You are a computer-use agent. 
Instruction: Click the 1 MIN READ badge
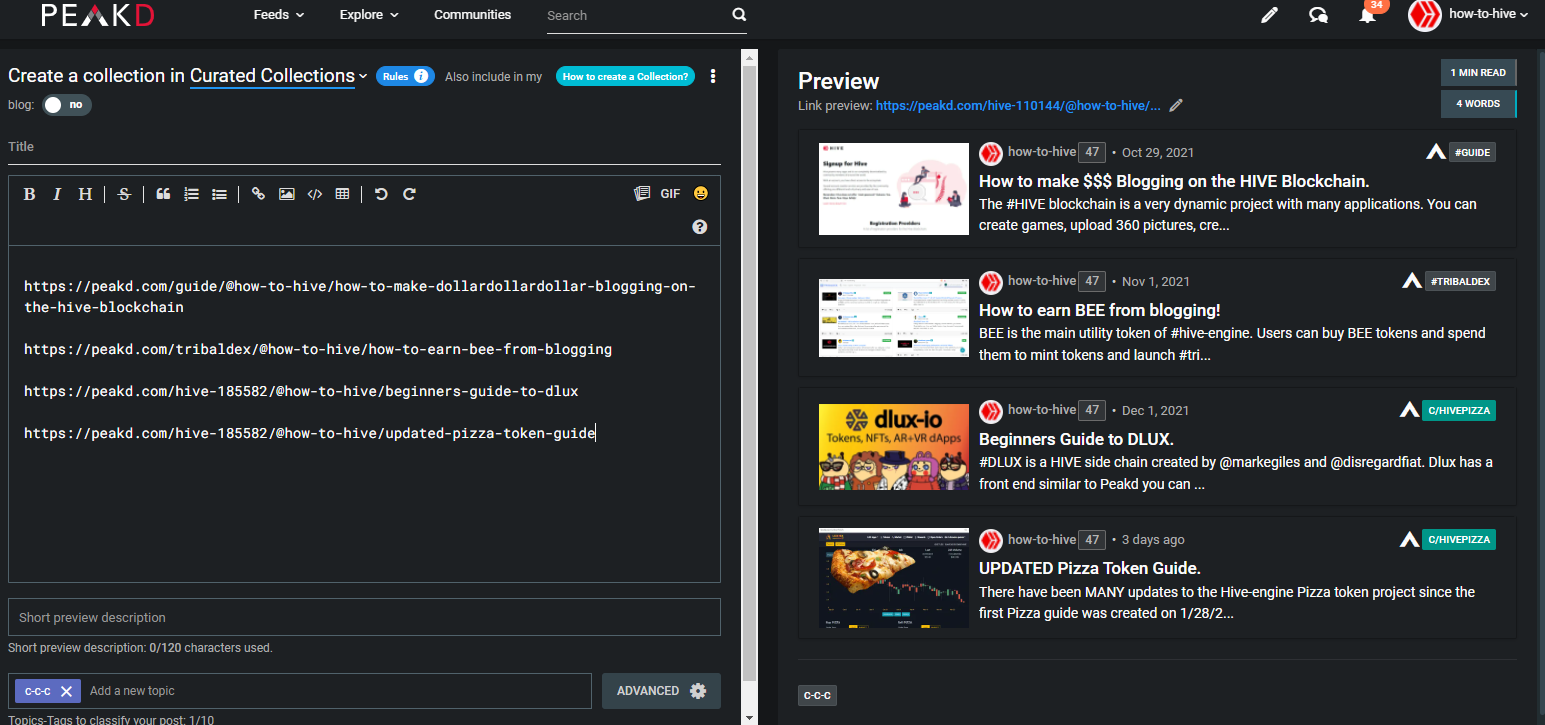(1479, 72)
